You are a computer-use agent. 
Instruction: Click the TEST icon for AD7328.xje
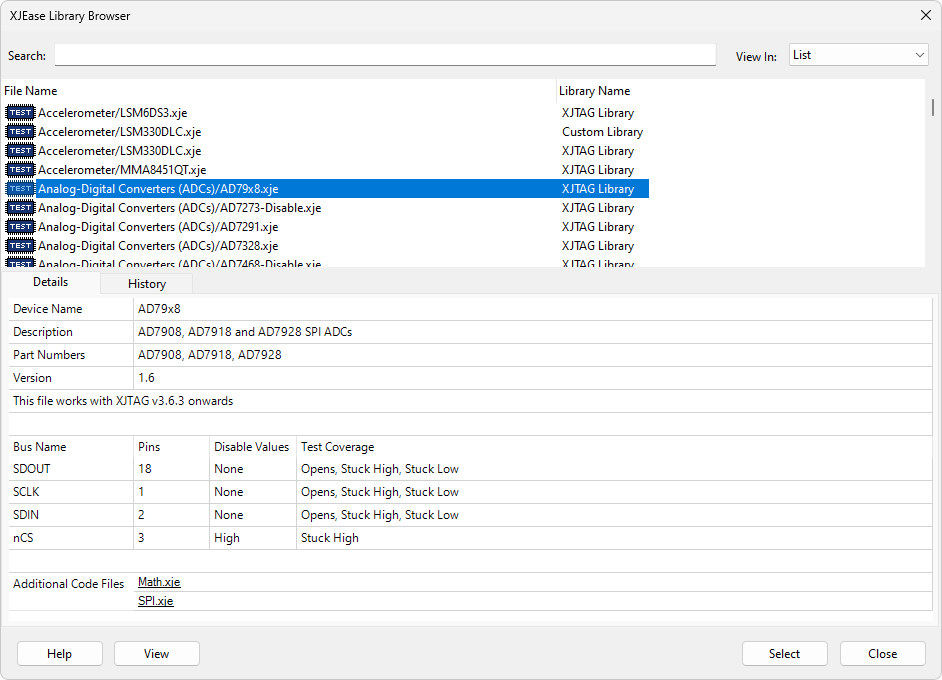(x=20, y=246)
